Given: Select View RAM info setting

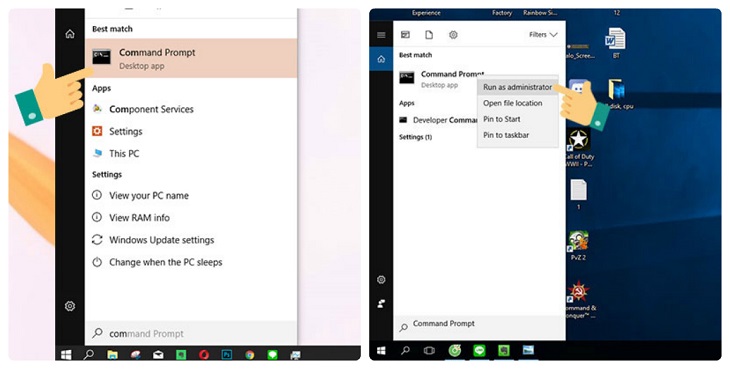Looking at the screenshot, I should point(131,218).
